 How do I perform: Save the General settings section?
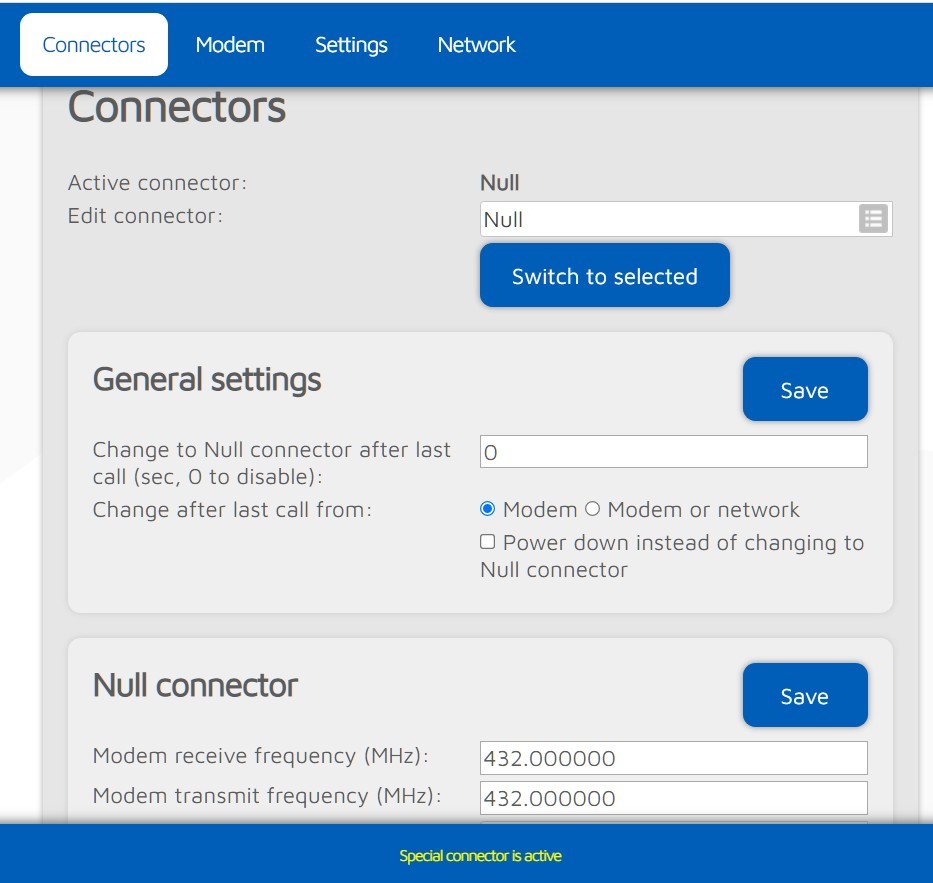coord(804,390)
